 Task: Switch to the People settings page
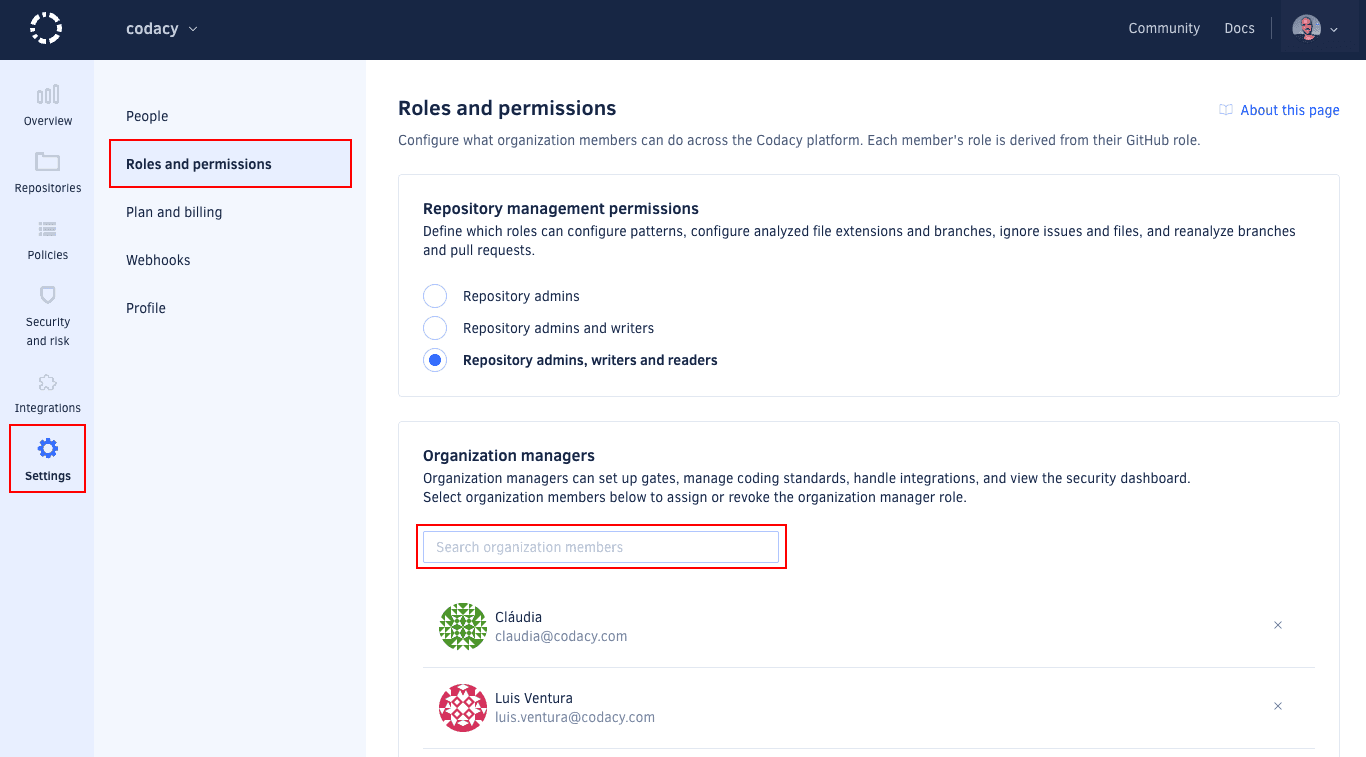coord(146,116)
